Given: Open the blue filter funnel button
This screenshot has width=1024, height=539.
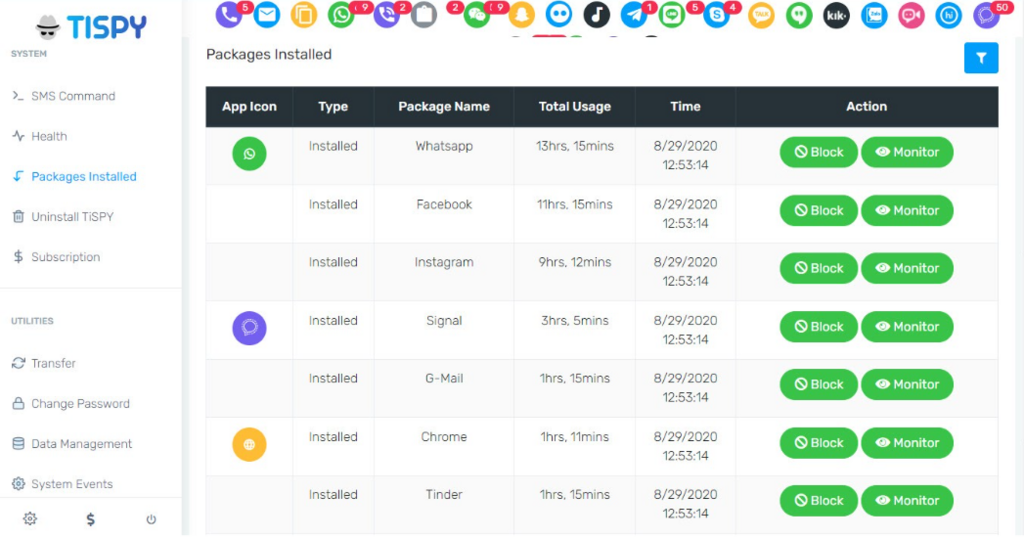Looking at the screenshot, I should pos(981,58).
